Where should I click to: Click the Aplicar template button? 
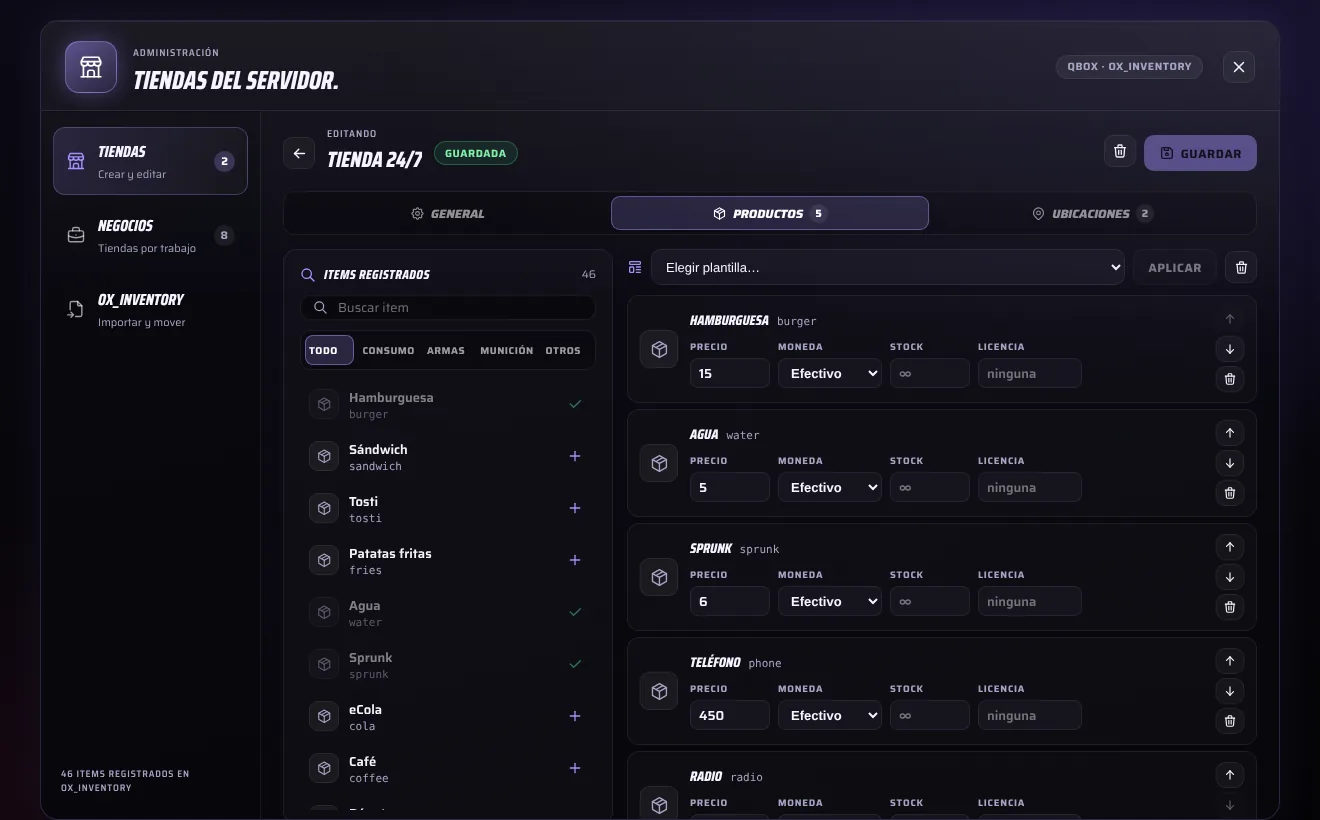click(x=1175, y=268)
